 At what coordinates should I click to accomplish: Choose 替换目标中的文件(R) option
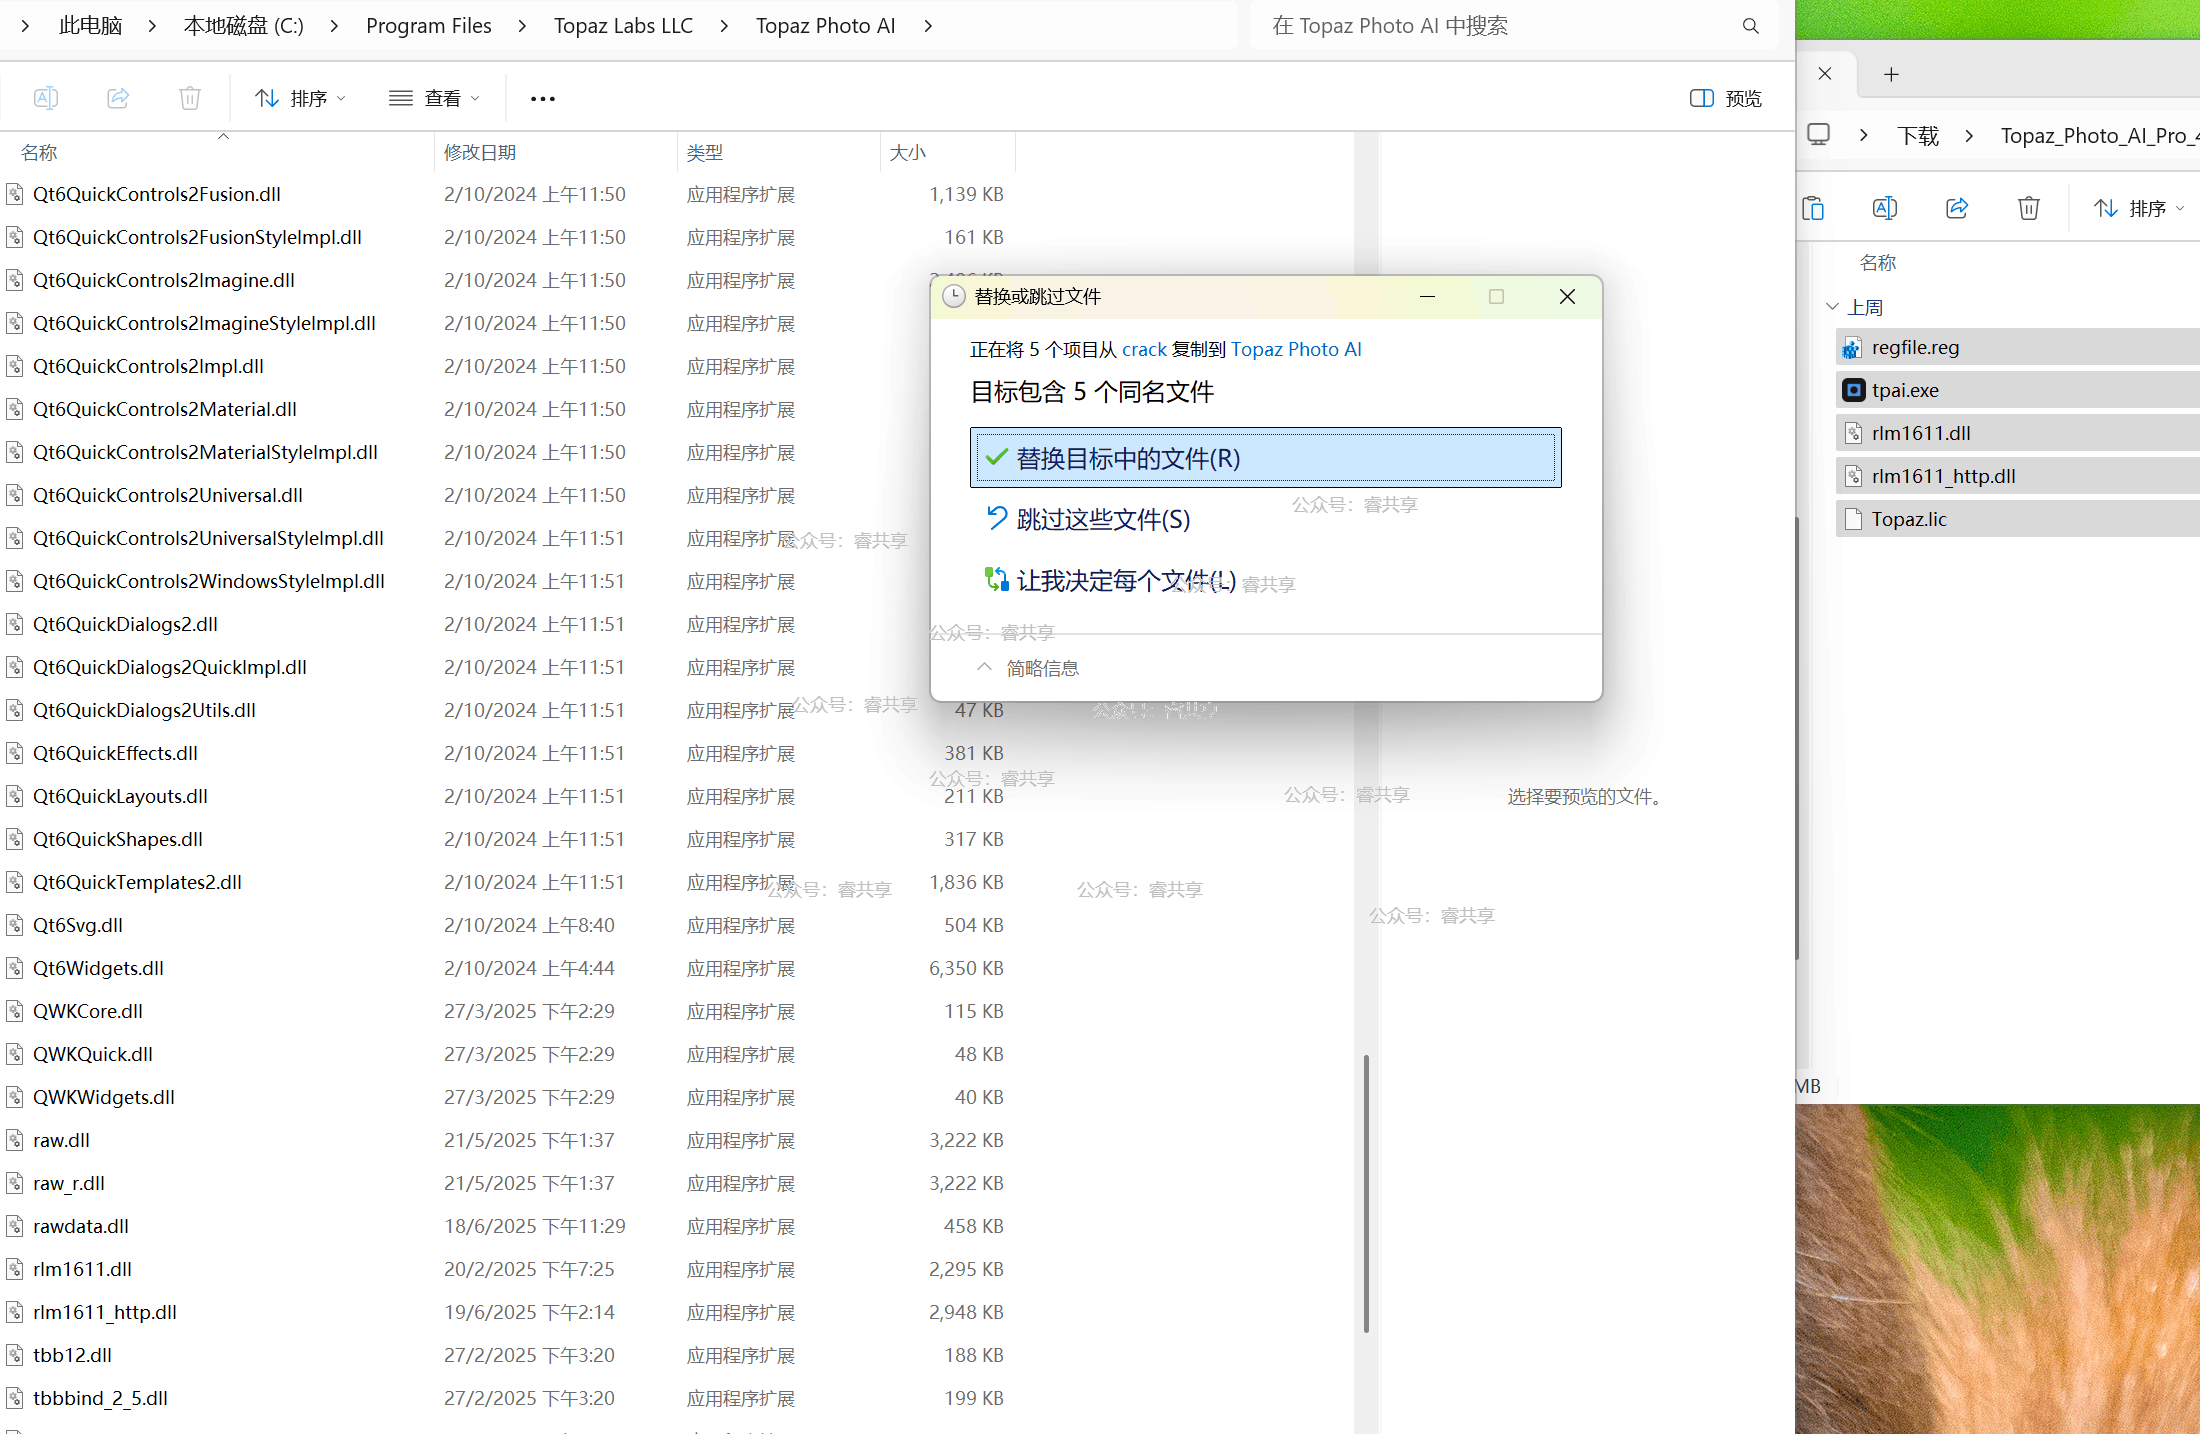pyautogui.click(x=1265, y=458)
